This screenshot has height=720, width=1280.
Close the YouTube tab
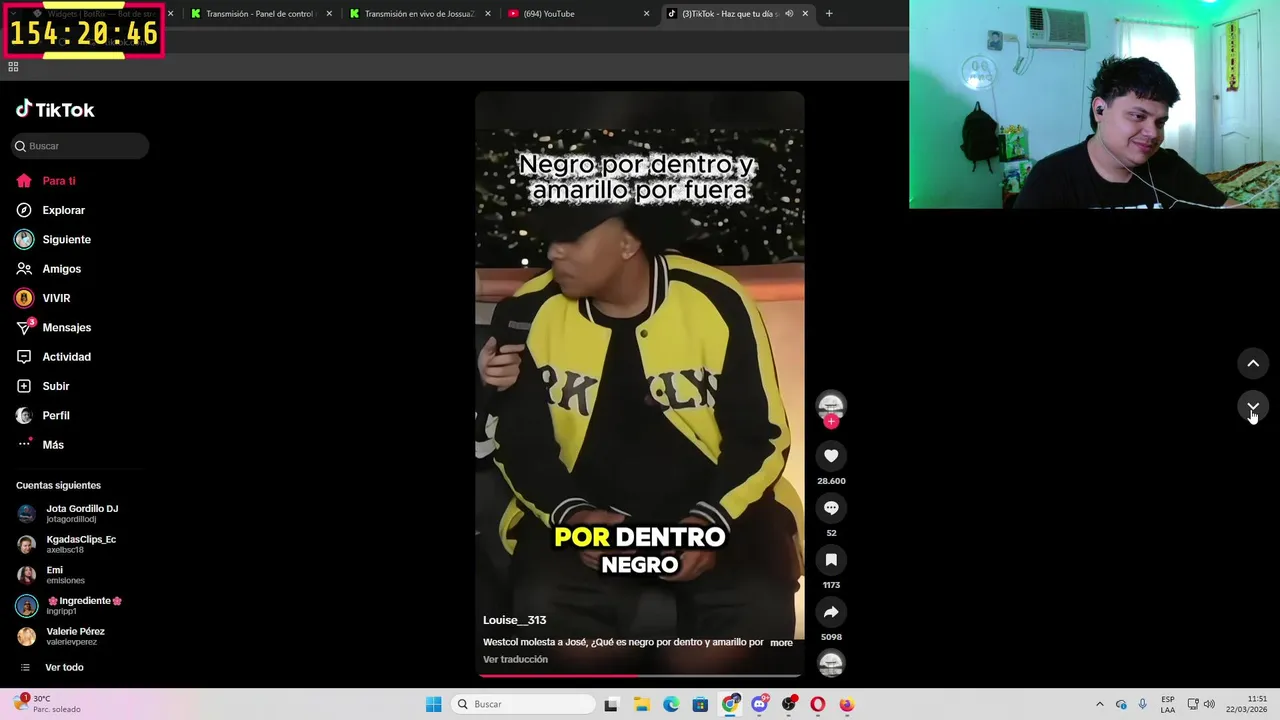[646, 14]
